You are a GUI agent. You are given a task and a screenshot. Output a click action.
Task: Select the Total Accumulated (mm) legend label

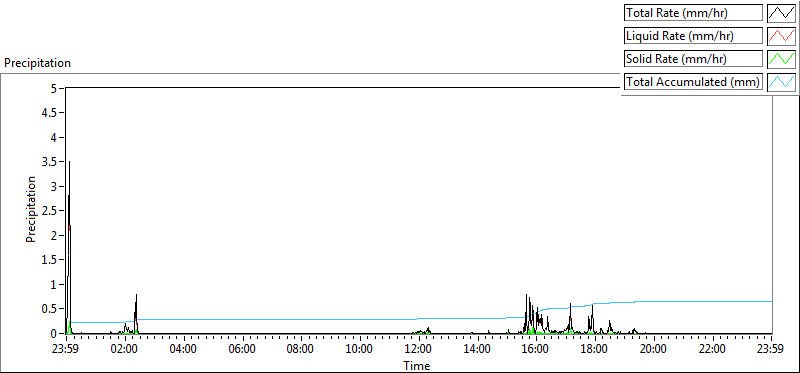[693, 82]
